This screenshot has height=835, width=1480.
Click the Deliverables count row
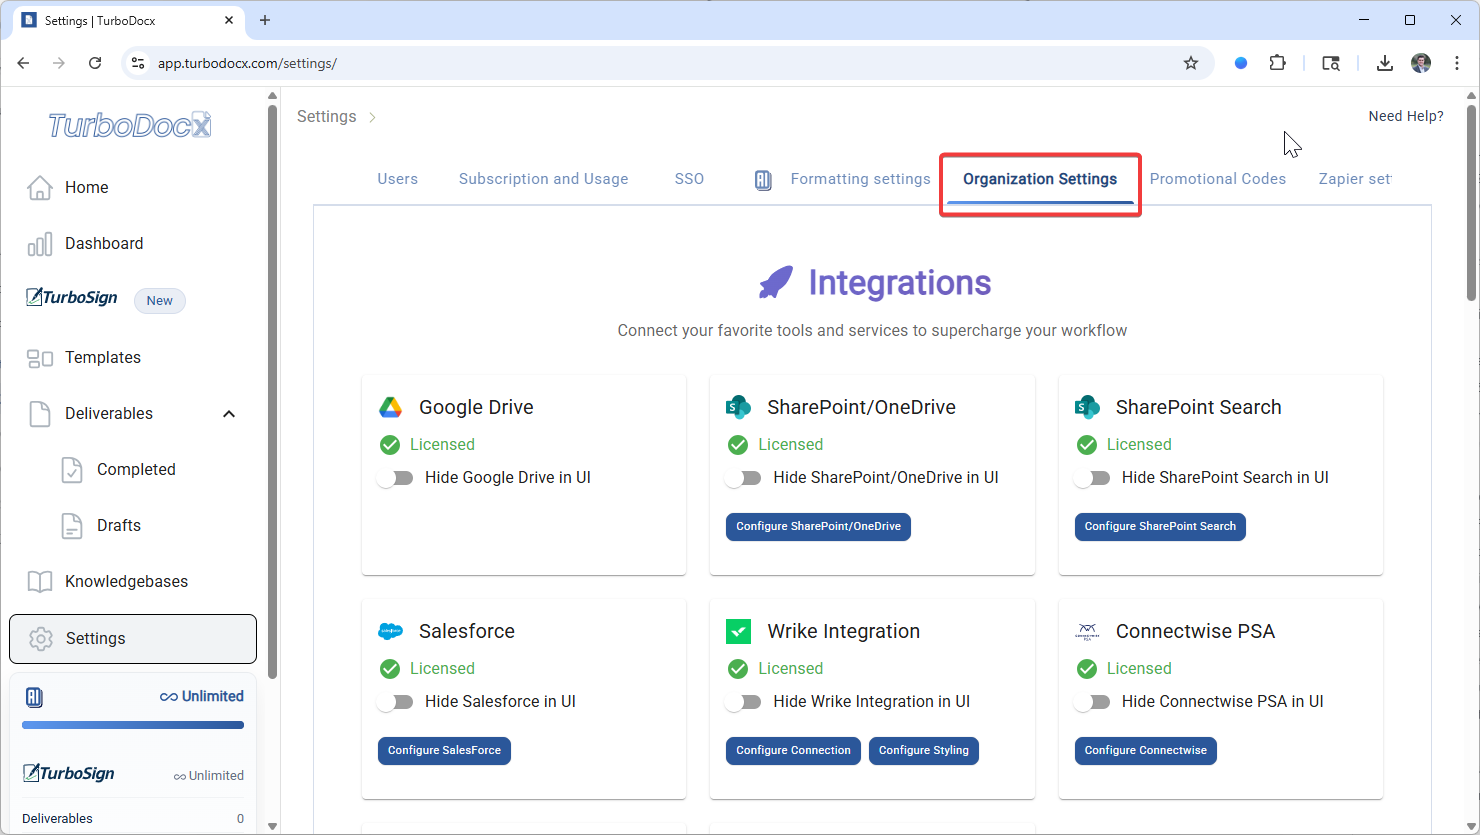(133, 819)
